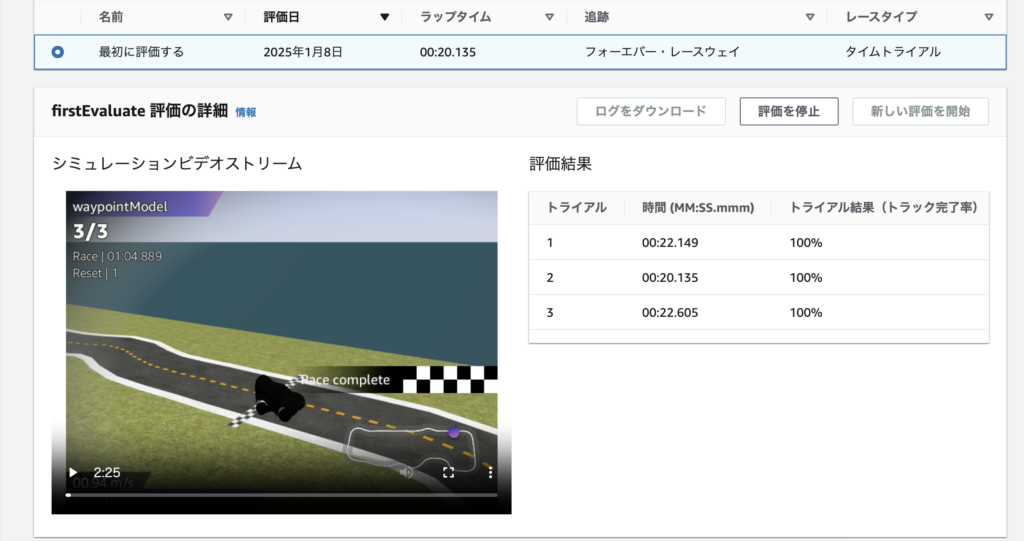The image size is (1024, 541).
Task: Click ログをダウンロード button
Action: (x=650, y=111)
